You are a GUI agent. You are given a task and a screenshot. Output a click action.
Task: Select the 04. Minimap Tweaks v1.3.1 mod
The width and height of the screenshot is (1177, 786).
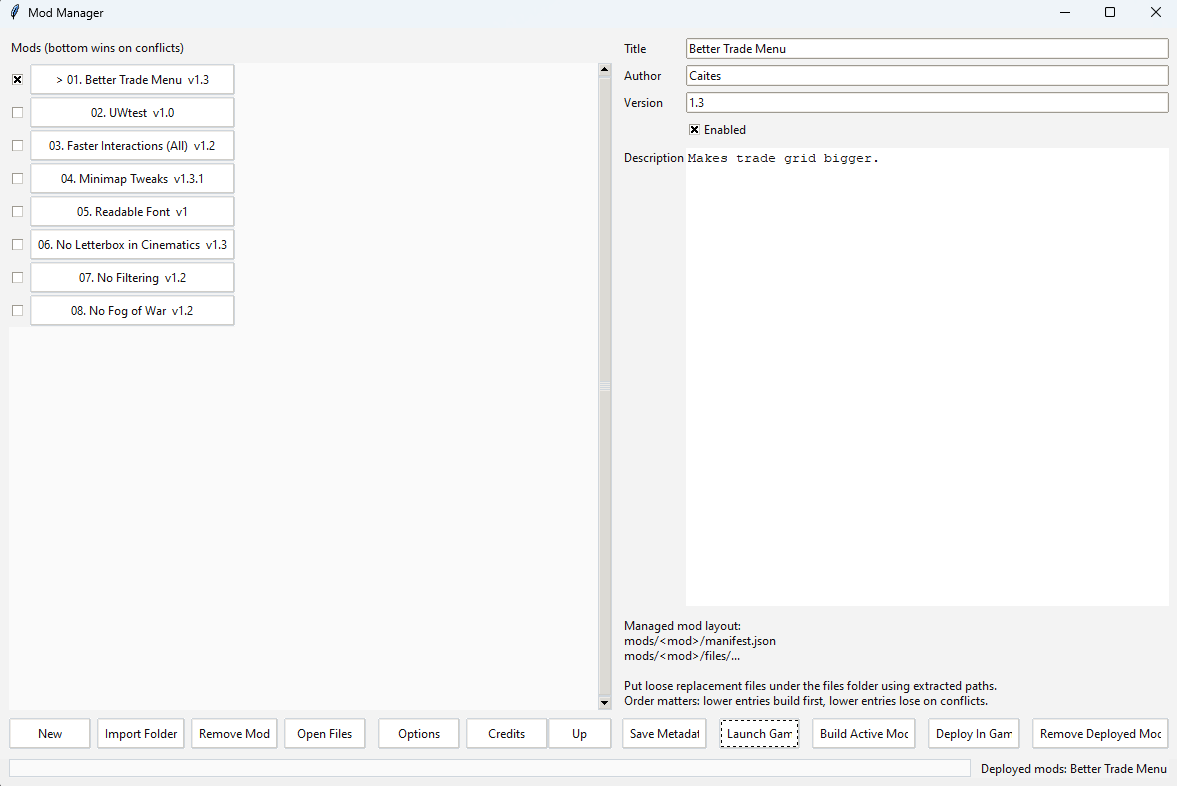click(132, 179)
